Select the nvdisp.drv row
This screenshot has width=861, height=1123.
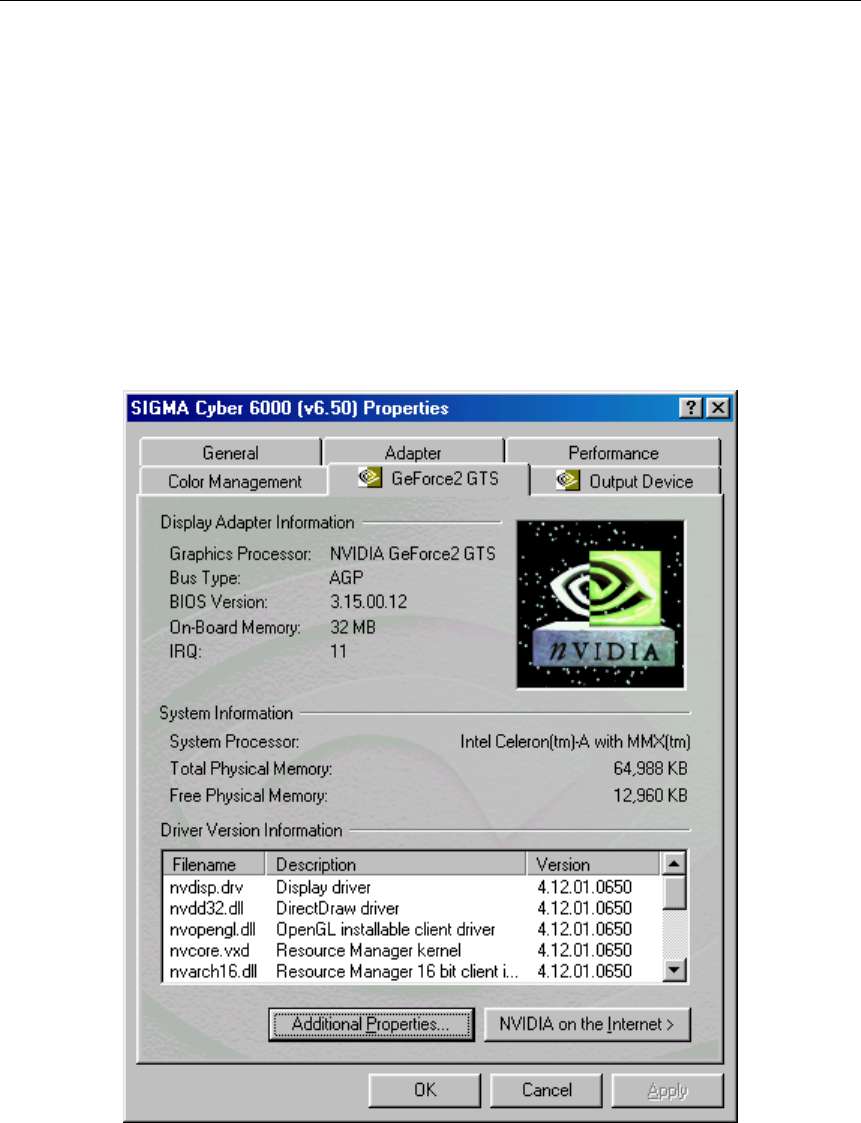412,887
